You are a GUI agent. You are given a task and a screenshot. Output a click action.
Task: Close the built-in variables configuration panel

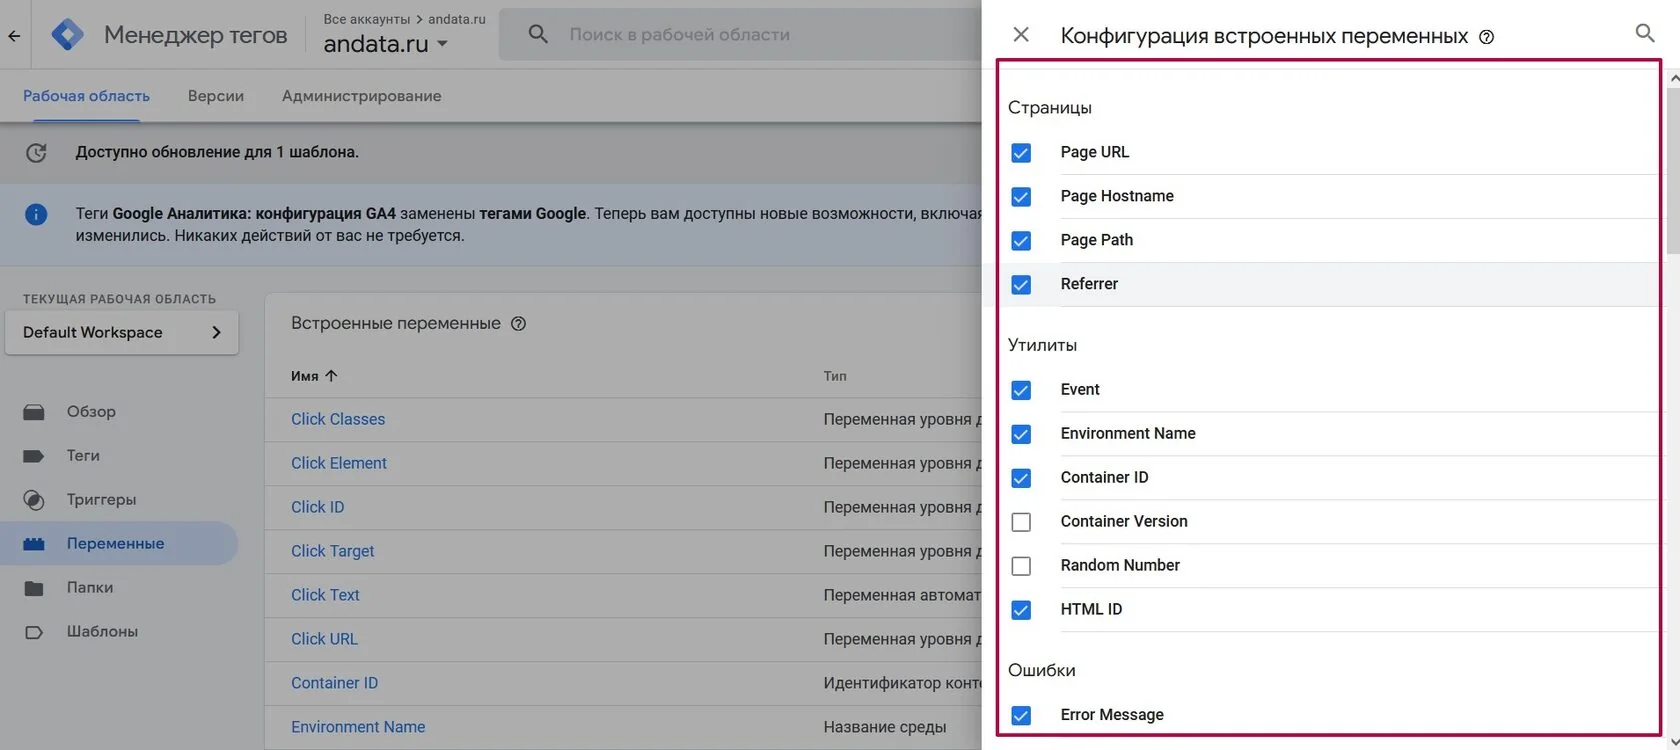pos(1021,35)
